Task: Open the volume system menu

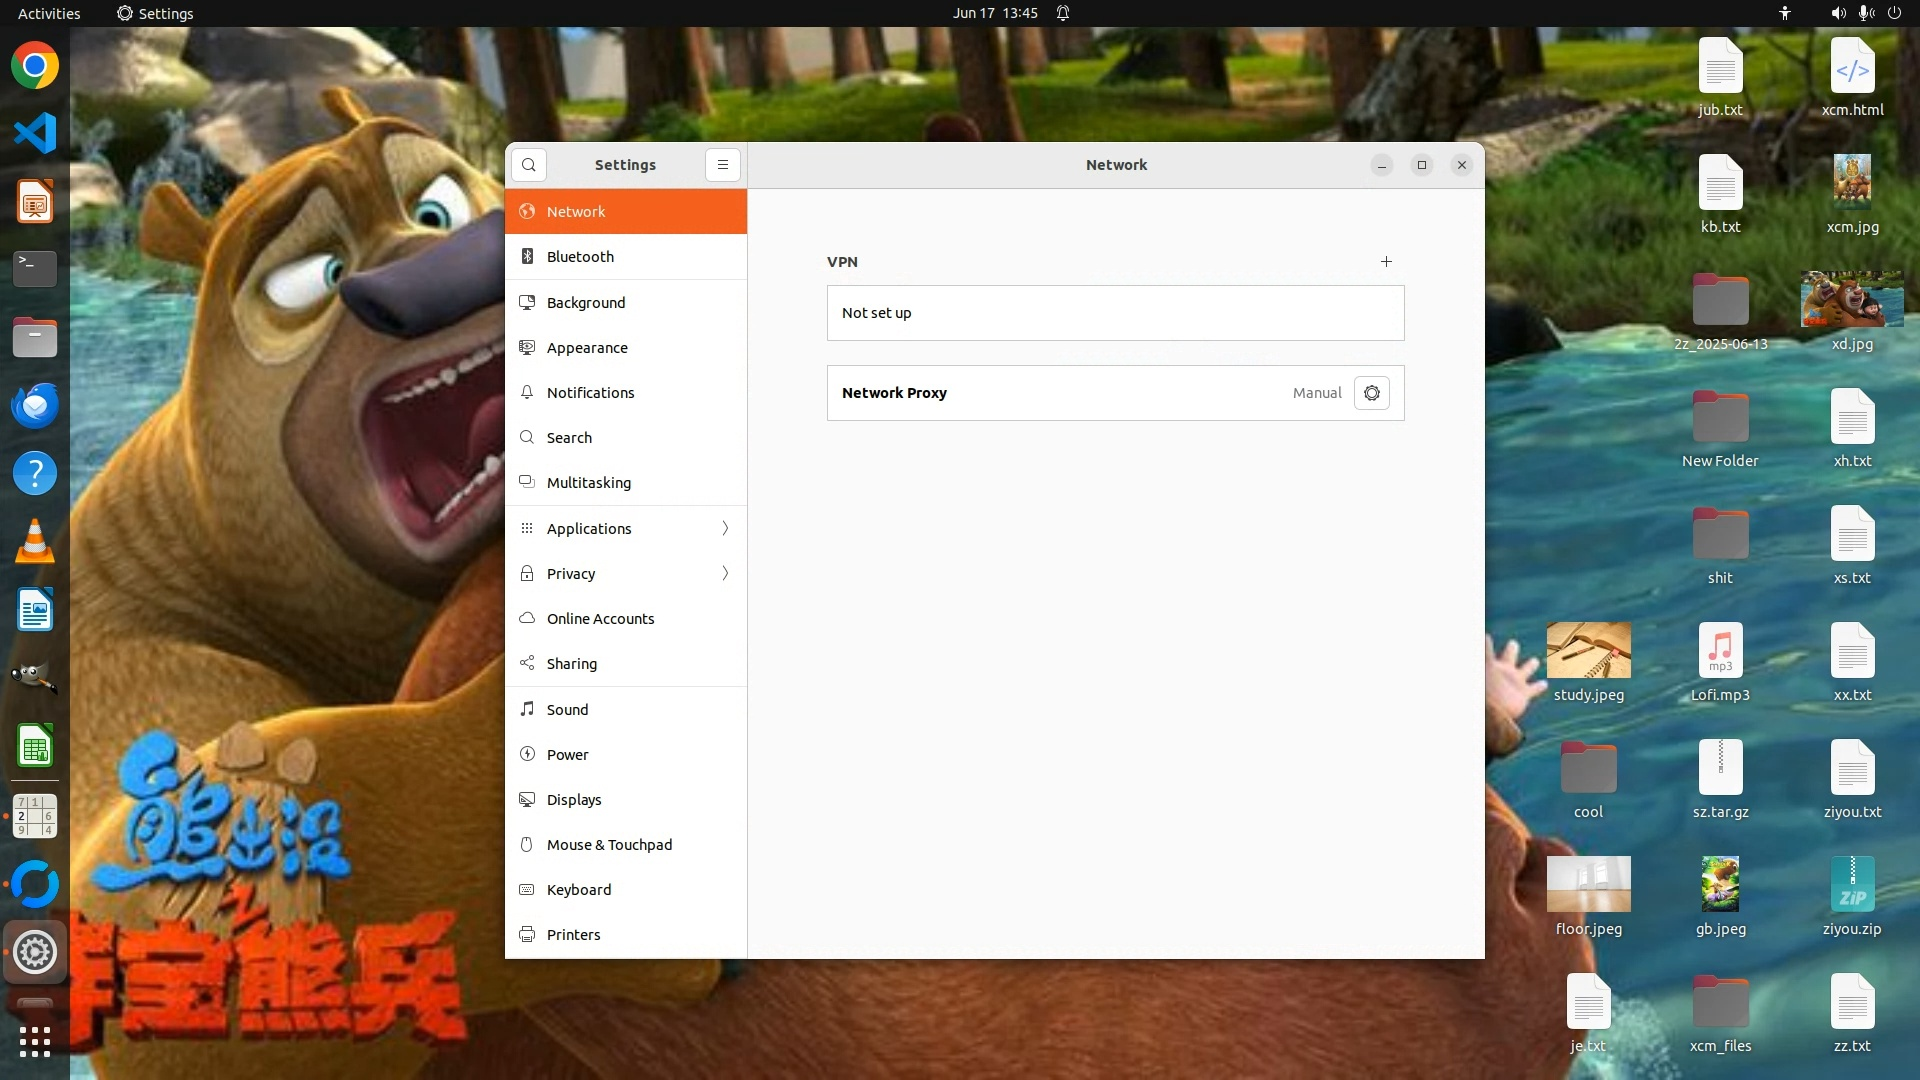Action: click(x=1838, y=13)
